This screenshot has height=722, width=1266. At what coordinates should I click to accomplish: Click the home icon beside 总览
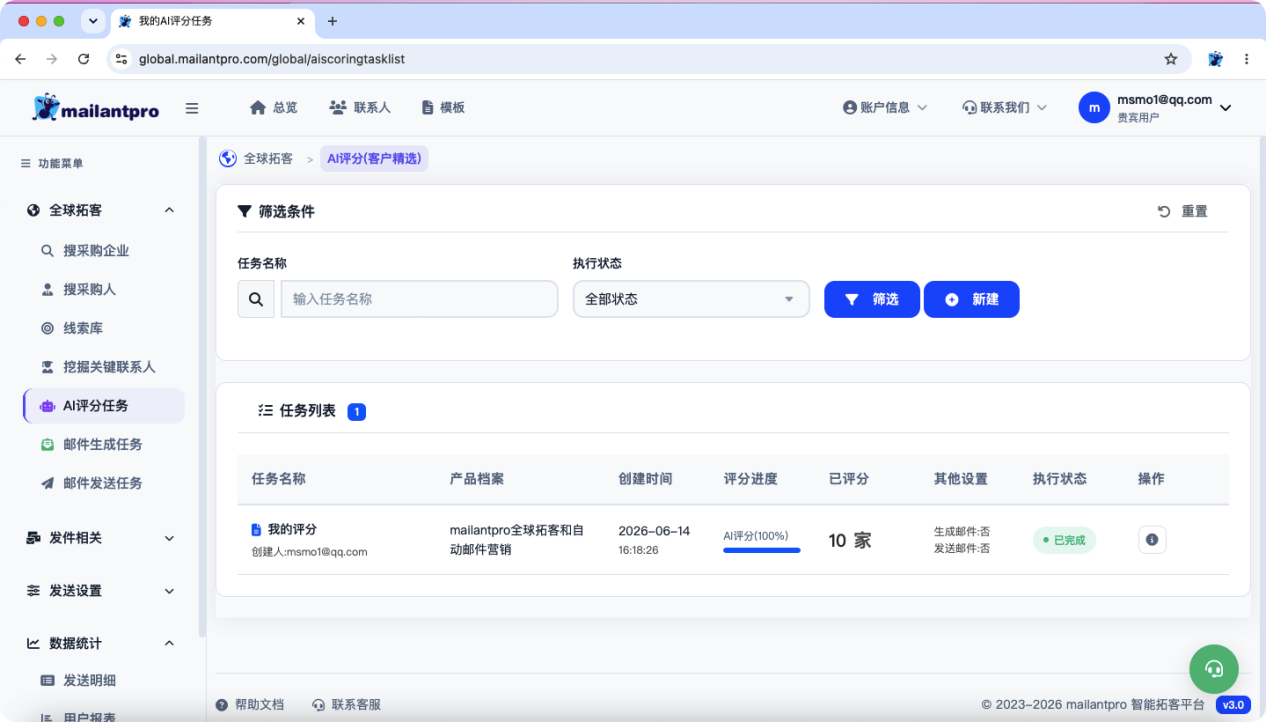pos(258,107)
